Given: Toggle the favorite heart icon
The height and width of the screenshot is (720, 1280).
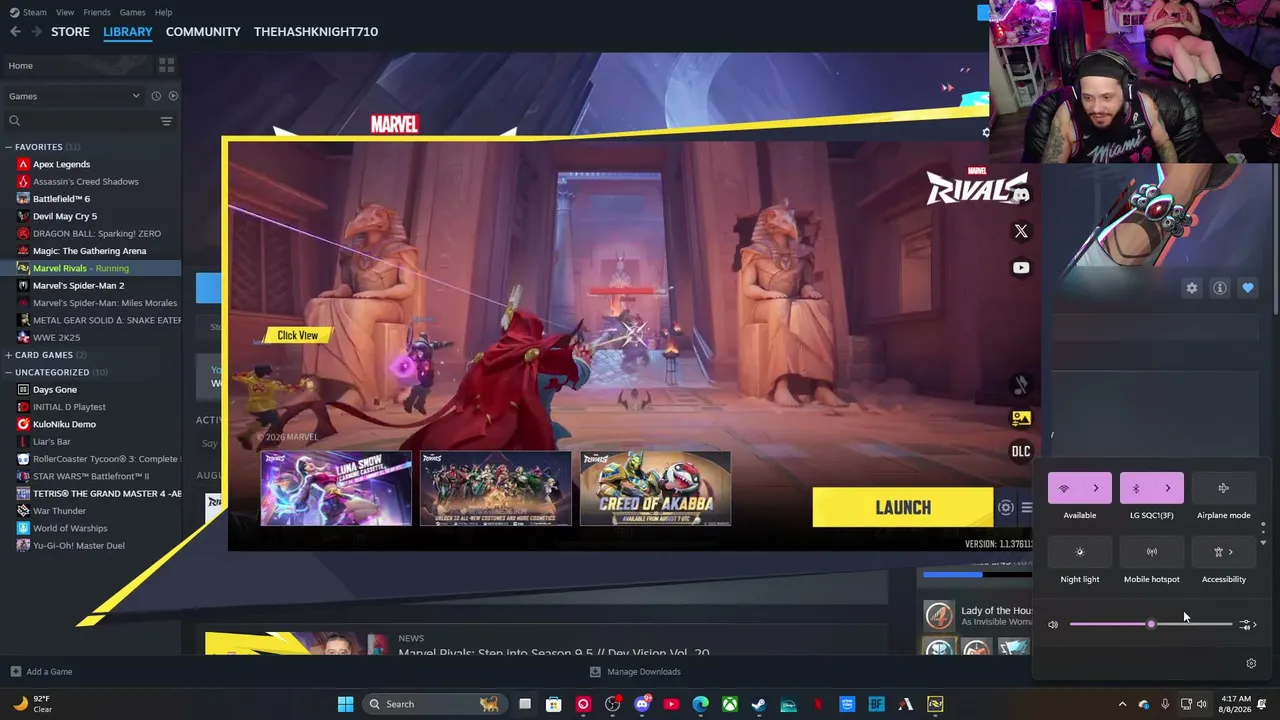Looking at the screenshot, I should (x=1248, y=288).
